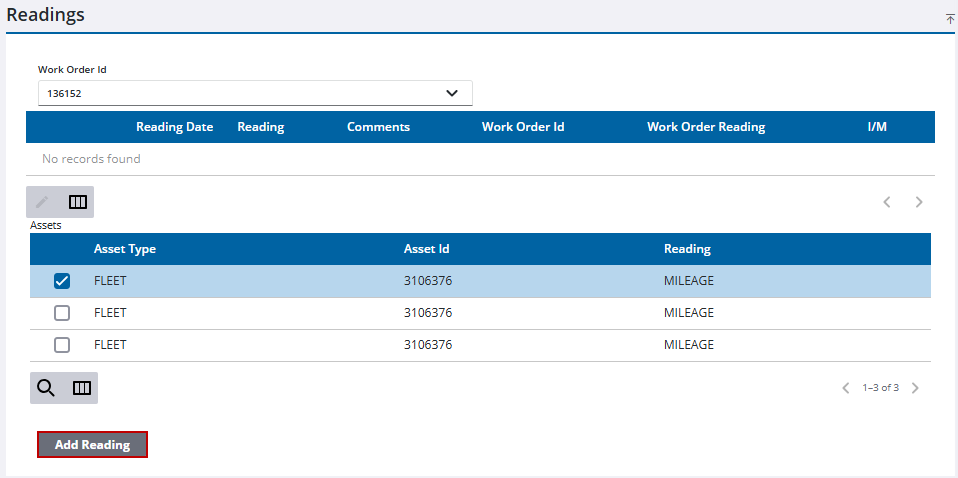Screen dimensions: 958x478
Task: Select the third row MILEAGE reading cell
Action: [689, 345]
